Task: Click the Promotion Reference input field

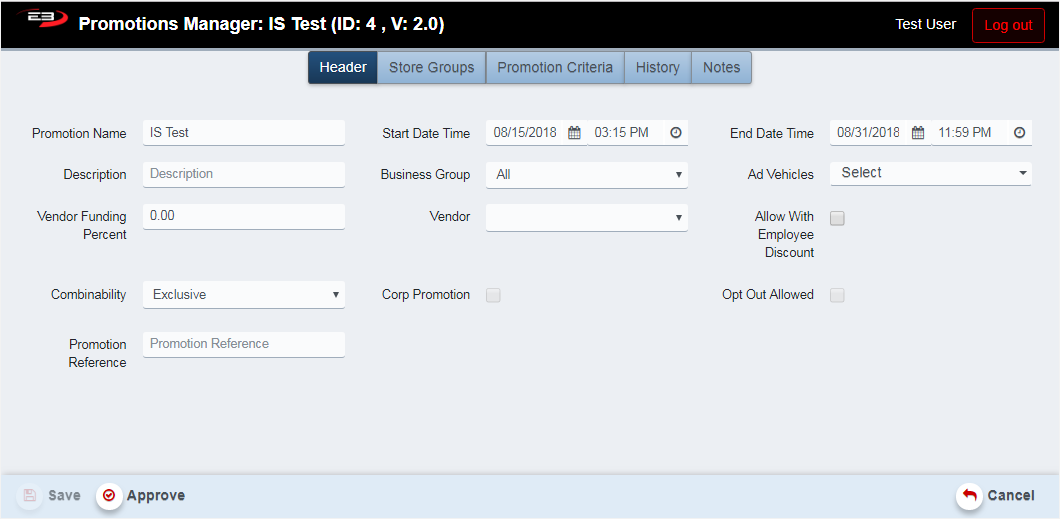Action: click(x=243, y=344)
